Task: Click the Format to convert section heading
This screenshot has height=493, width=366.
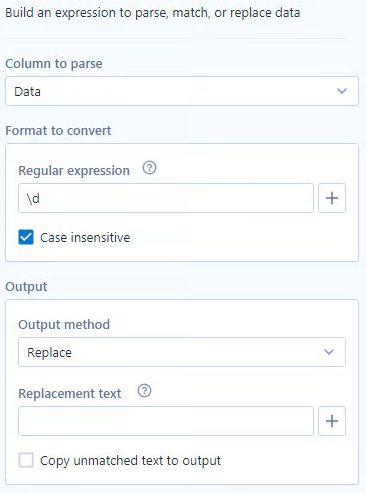Action: click(x=58, y=130)
